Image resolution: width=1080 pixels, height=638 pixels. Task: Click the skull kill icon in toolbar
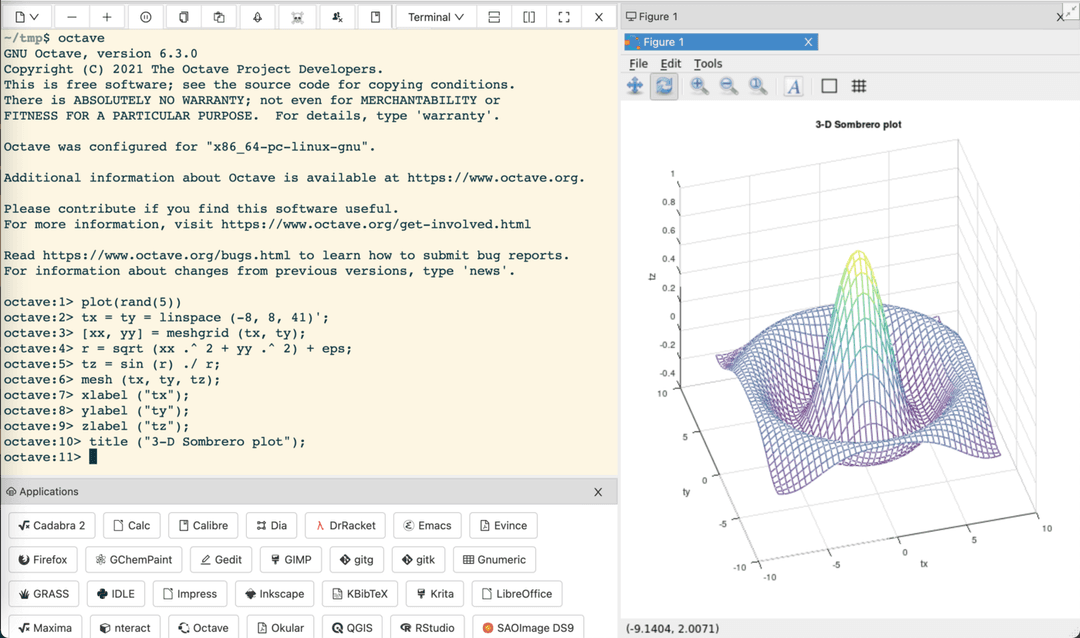[x=297, y=17]
